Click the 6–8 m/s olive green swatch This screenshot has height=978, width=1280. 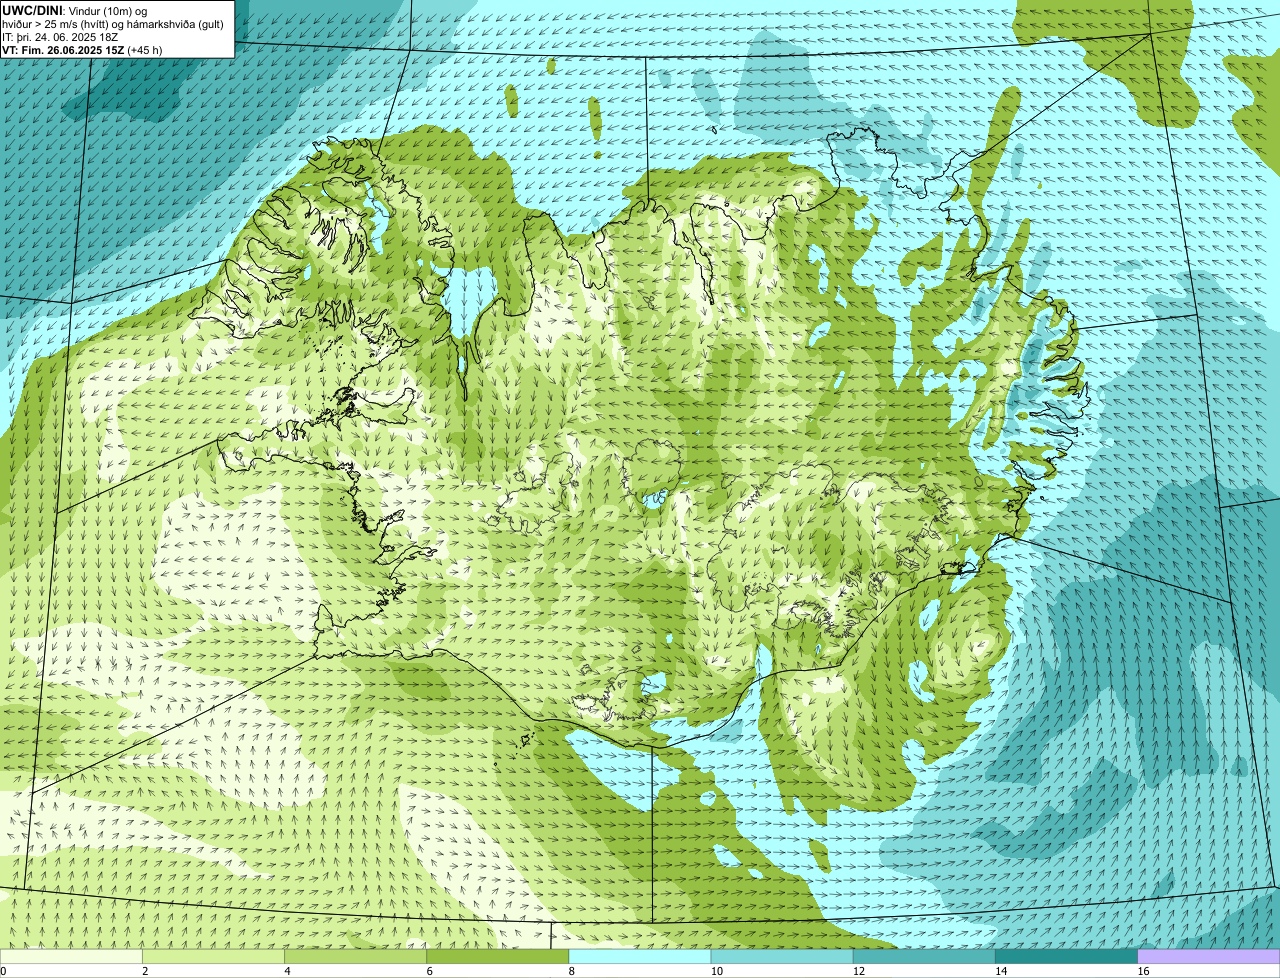497,956
